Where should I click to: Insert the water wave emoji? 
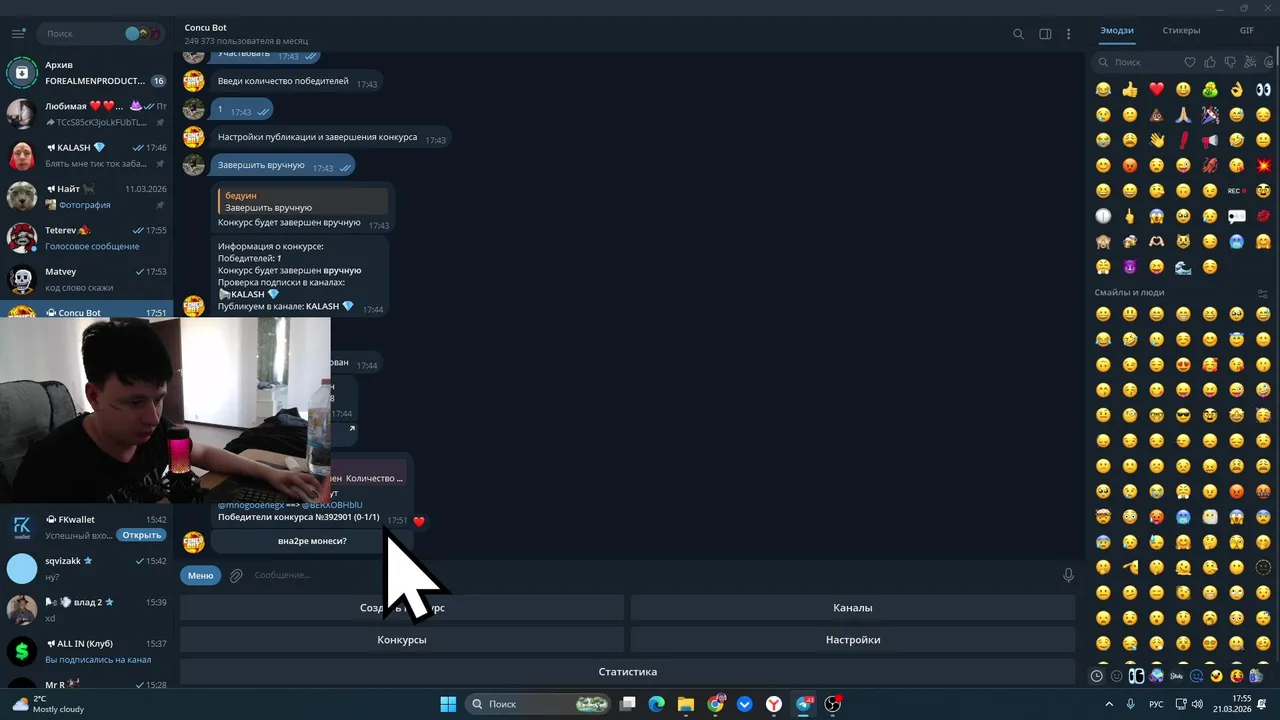click(x=1183, y=267)
